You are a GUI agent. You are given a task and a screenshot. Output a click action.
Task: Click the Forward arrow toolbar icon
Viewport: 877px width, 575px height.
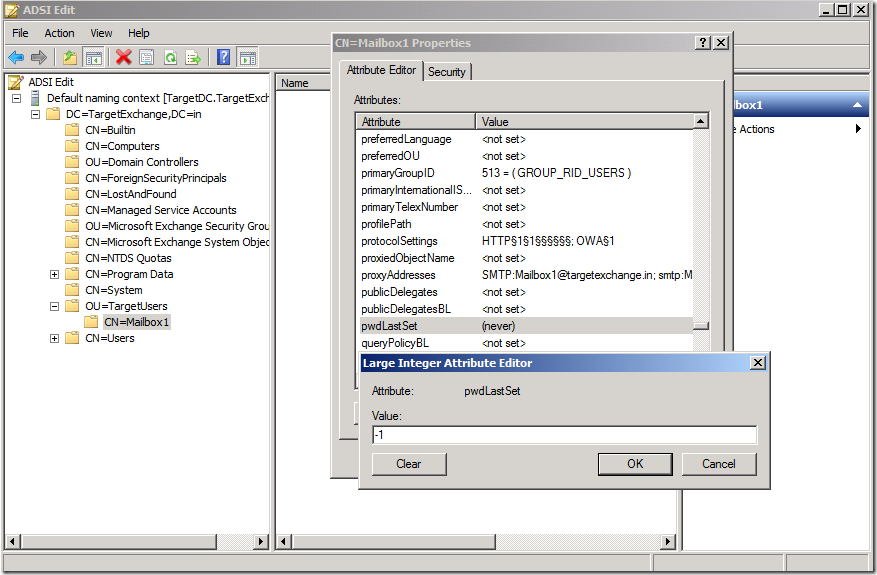[x=39, y=57]
